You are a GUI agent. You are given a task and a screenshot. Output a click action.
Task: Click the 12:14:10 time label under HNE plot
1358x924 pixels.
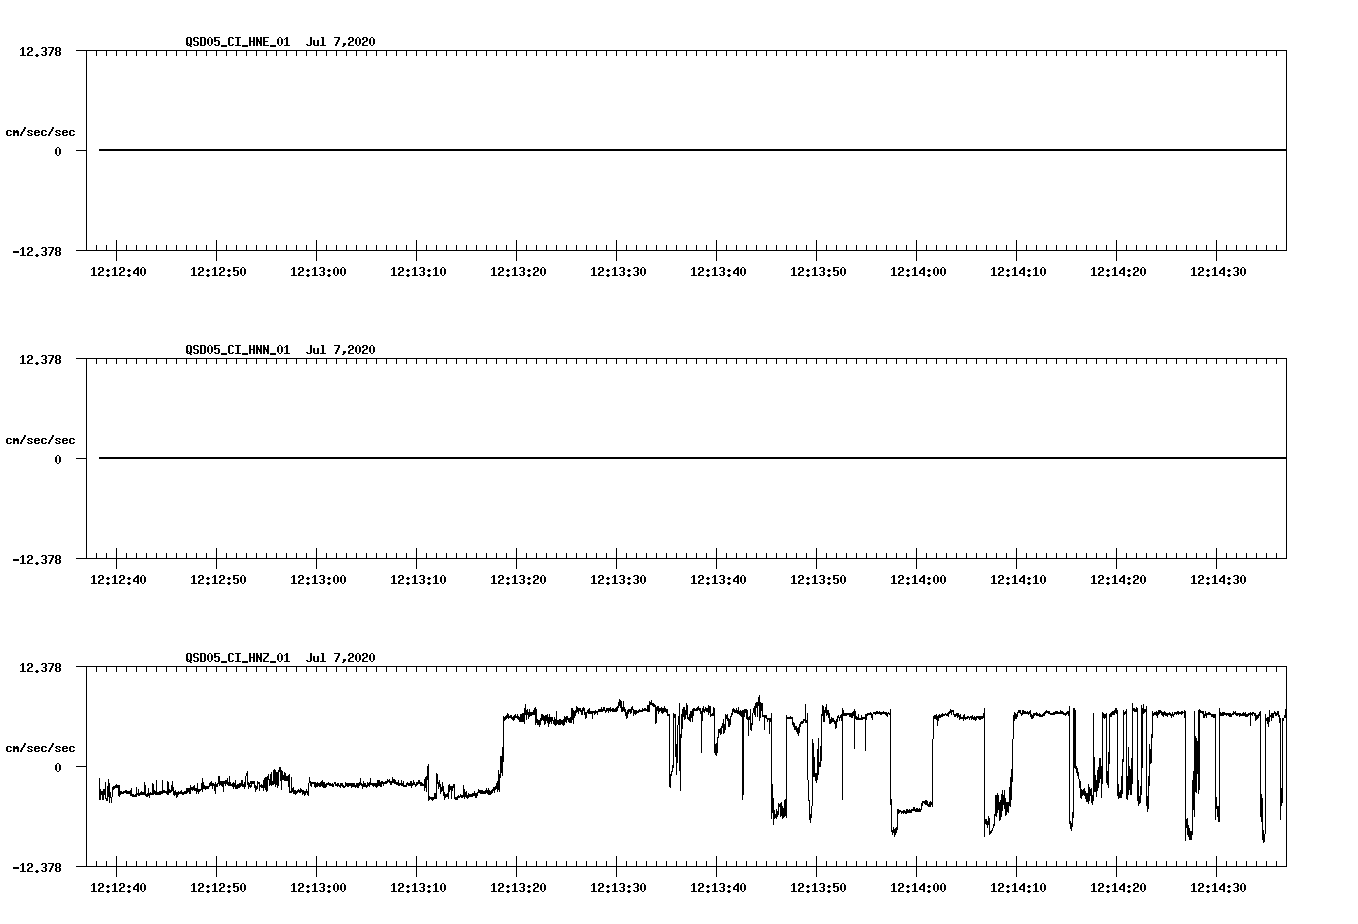(x=1018, y=272)
